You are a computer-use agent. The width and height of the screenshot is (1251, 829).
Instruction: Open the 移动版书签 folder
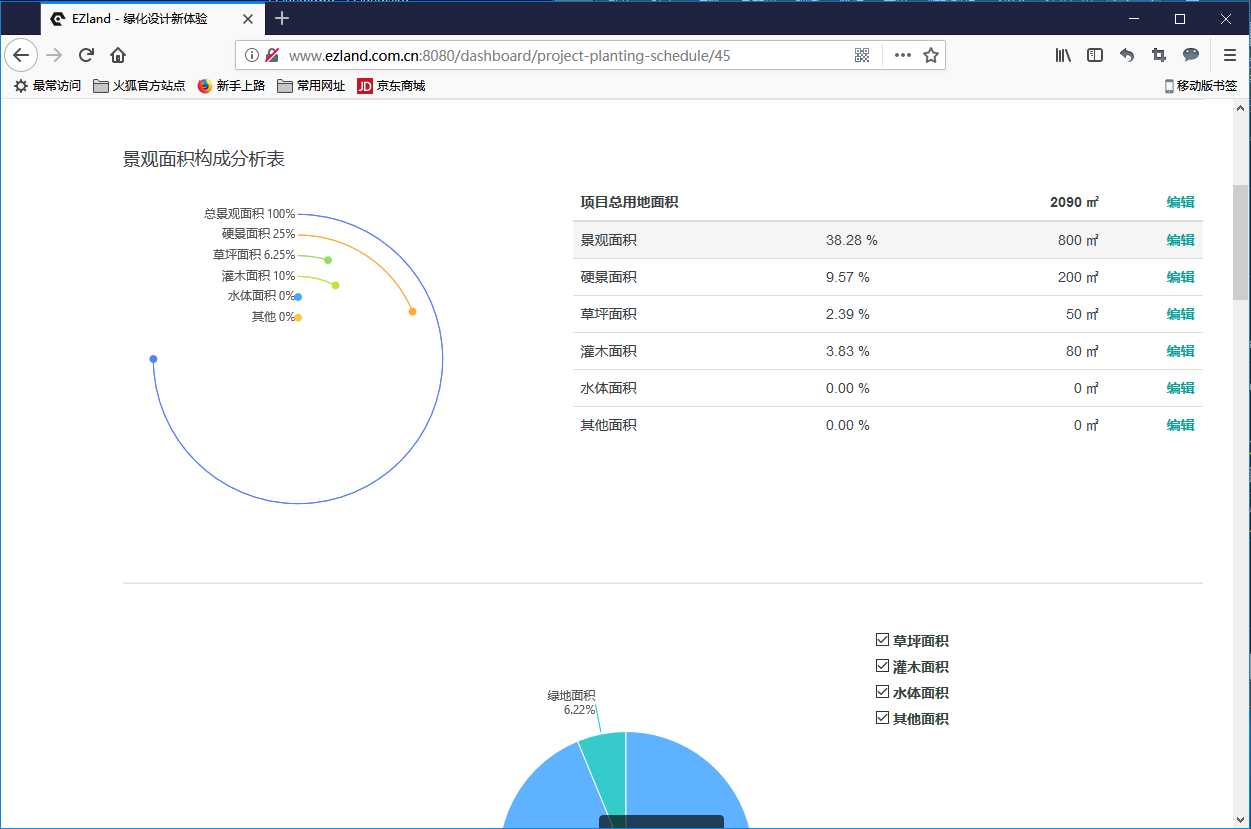point(1201,86)
